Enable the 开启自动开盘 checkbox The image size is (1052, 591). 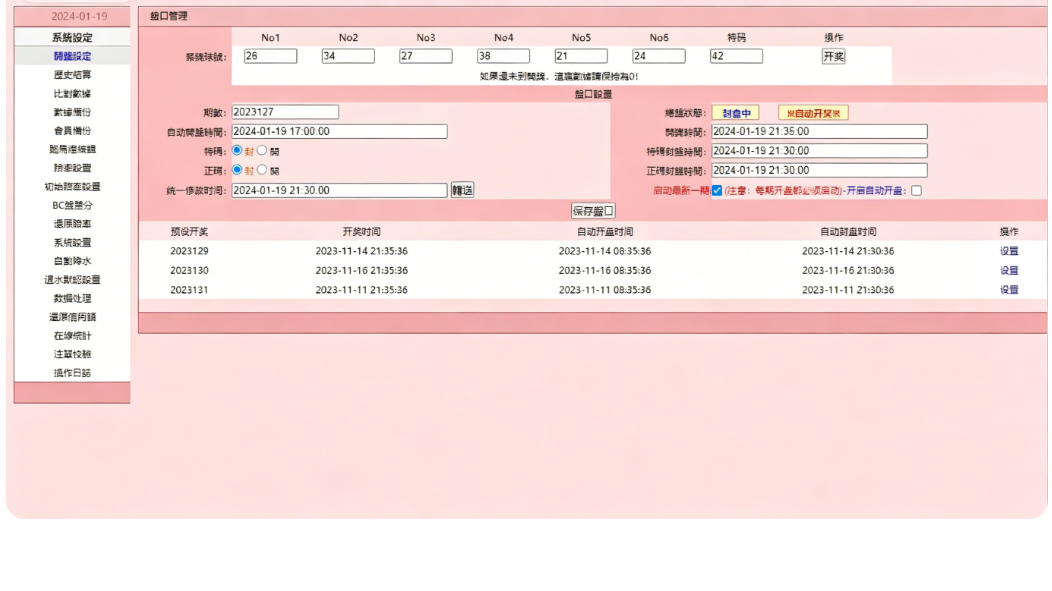916,191
